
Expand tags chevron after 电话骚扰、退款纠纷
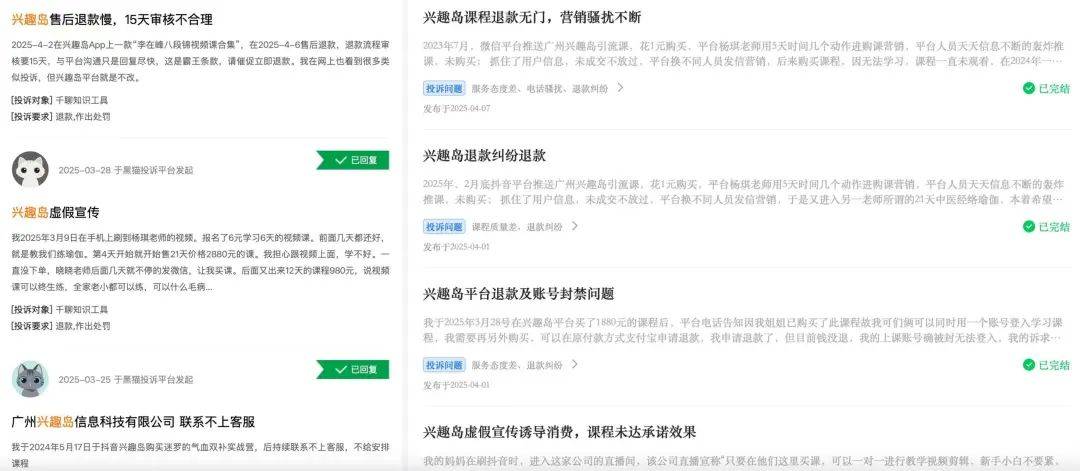pyautogui.click(x=620, y=88)
